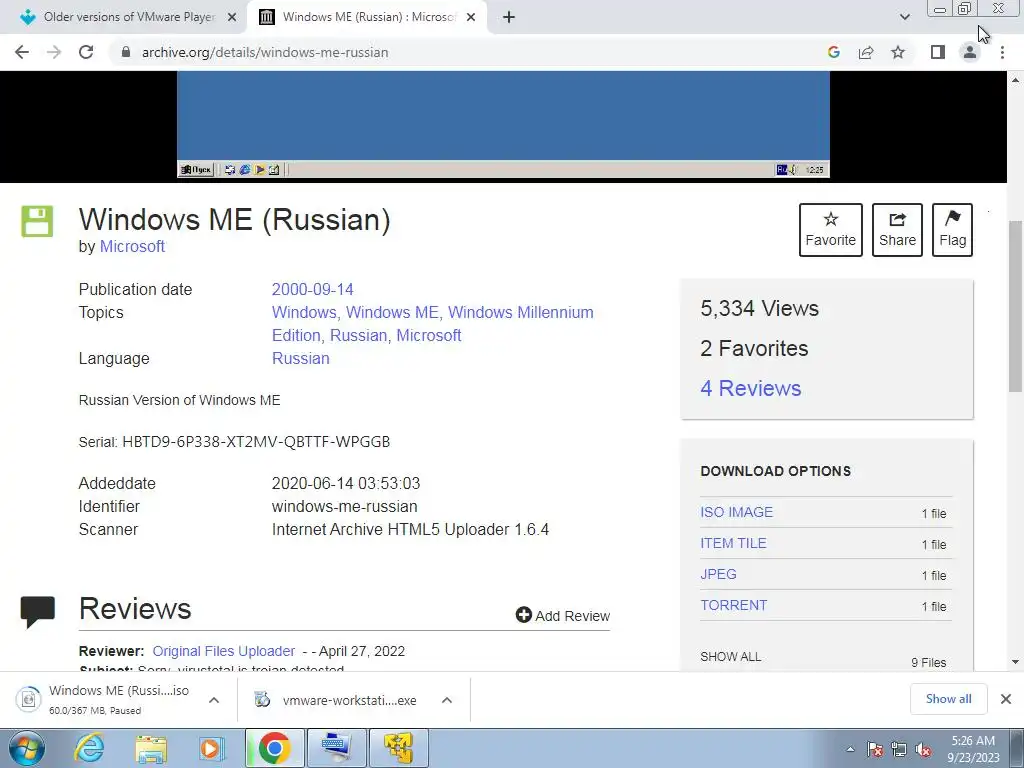Add this item to Favorites
The width and height of the screenshot is (1024, 768).
coord(830,230)
